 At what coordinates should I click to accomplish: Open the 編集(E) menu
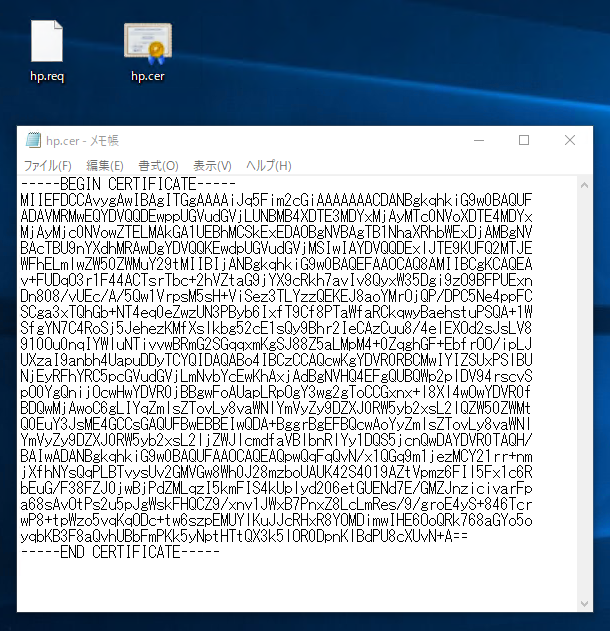105,166
